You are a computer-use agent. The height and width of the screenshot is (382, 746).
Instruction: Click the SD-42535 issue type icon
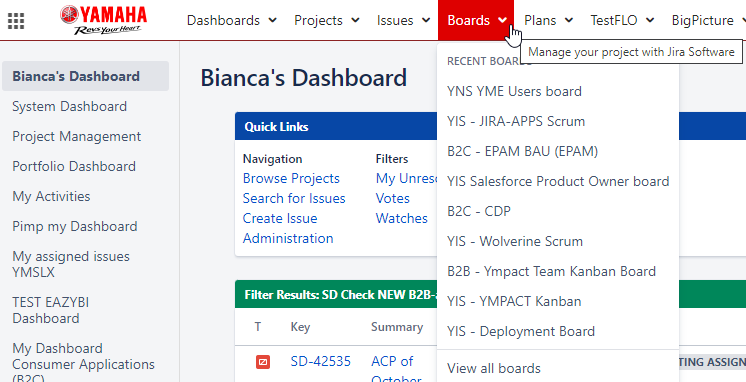[x=263, y=362]
